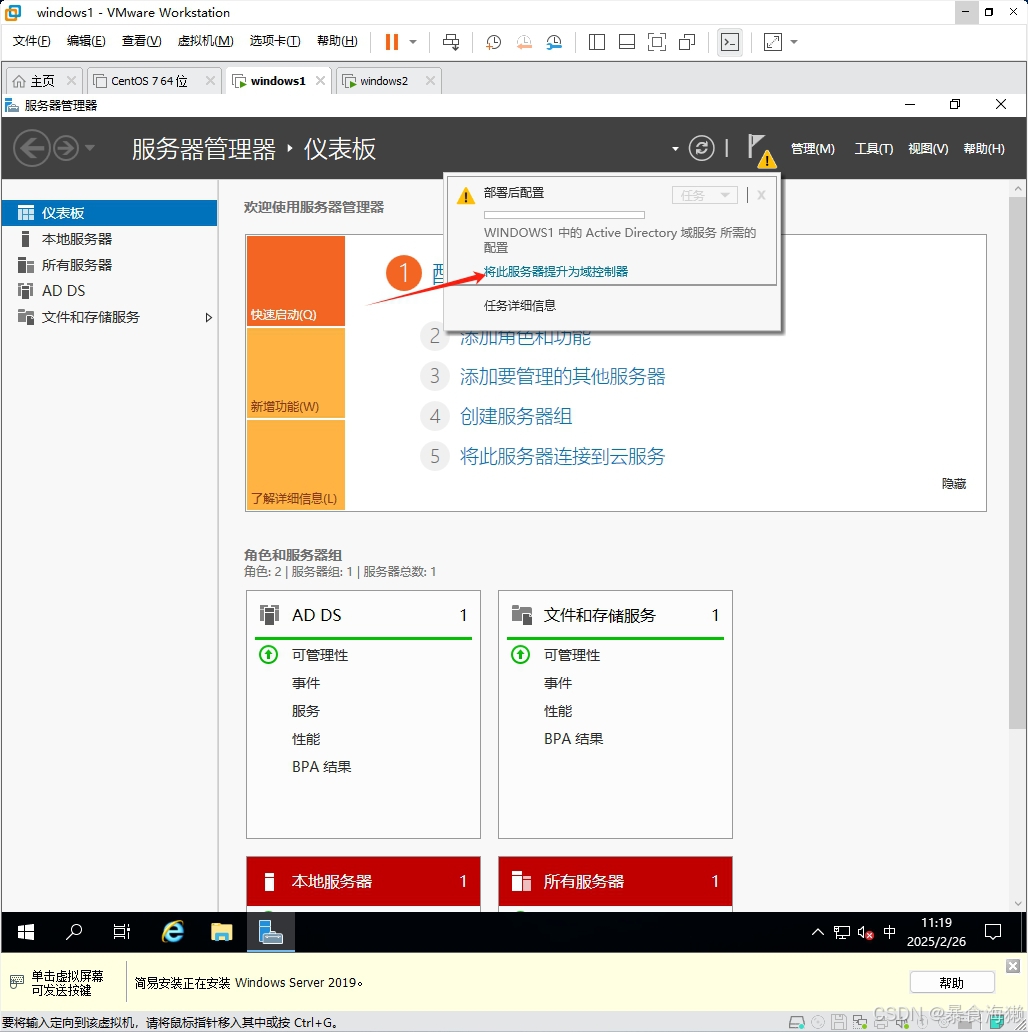1028x1032 pixels.
Task: Click the VMware pause virtual machine icon
Action: tap(392, 42)
